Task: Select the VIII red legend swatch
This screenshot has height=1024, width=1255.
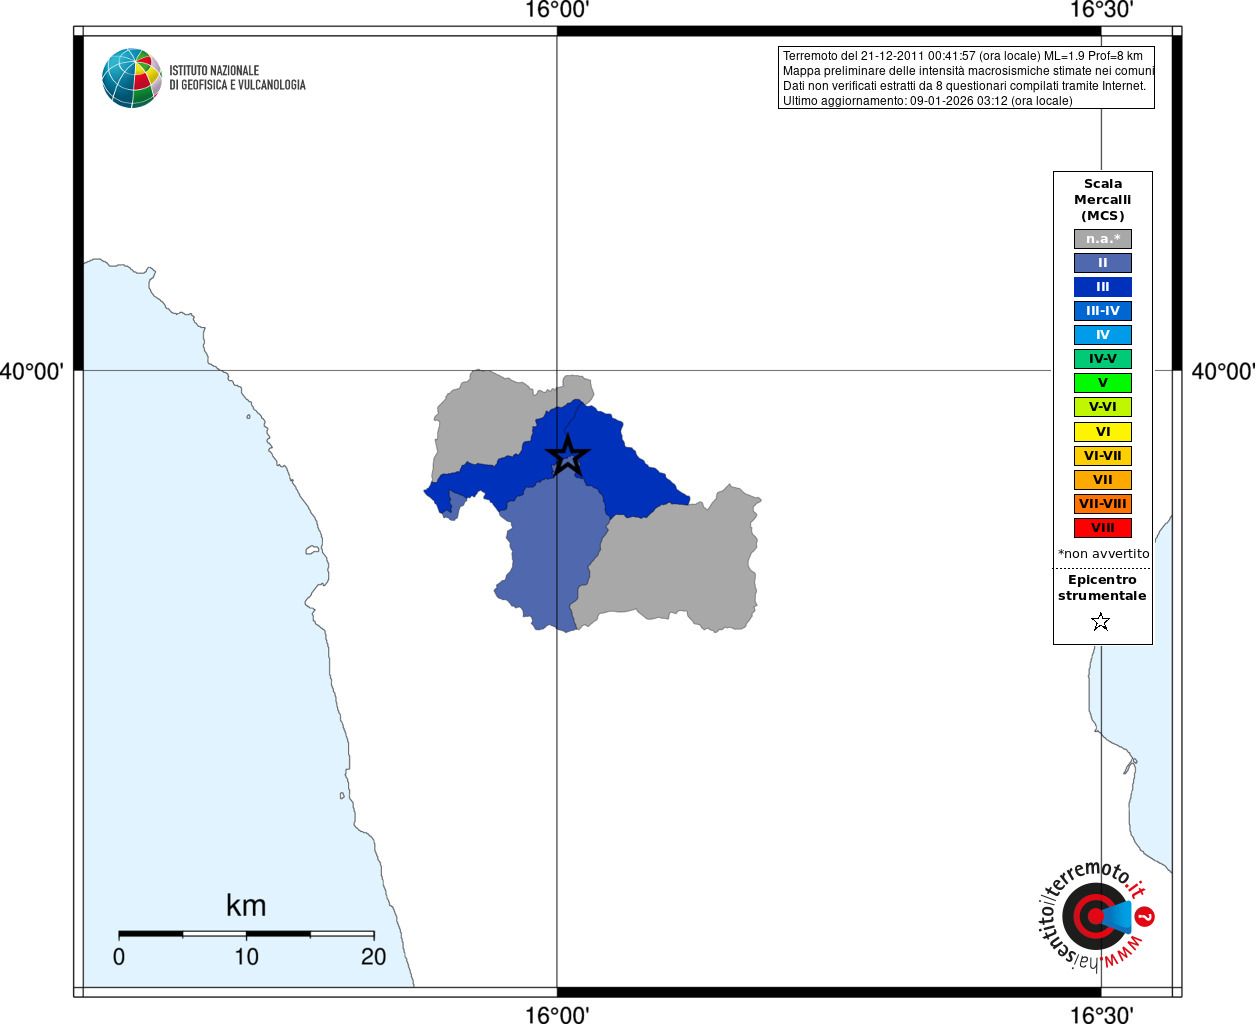Action: (x=1103, y=528)
